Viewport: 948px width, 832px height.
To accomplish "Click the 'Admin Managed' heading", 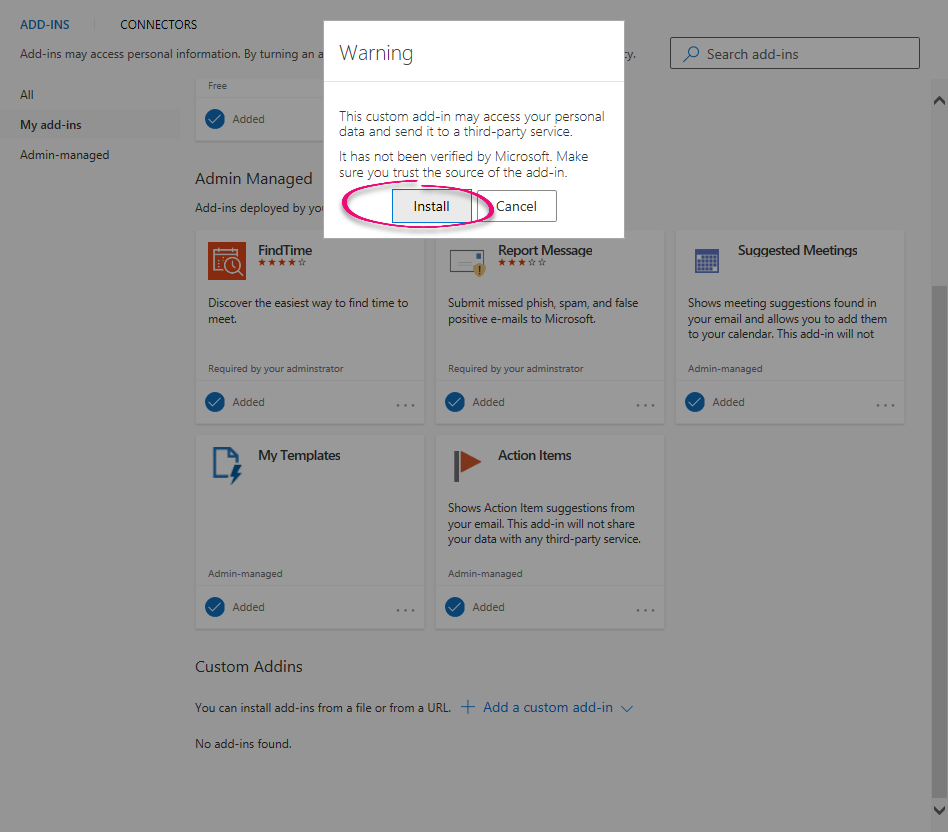I will (253, 178).
